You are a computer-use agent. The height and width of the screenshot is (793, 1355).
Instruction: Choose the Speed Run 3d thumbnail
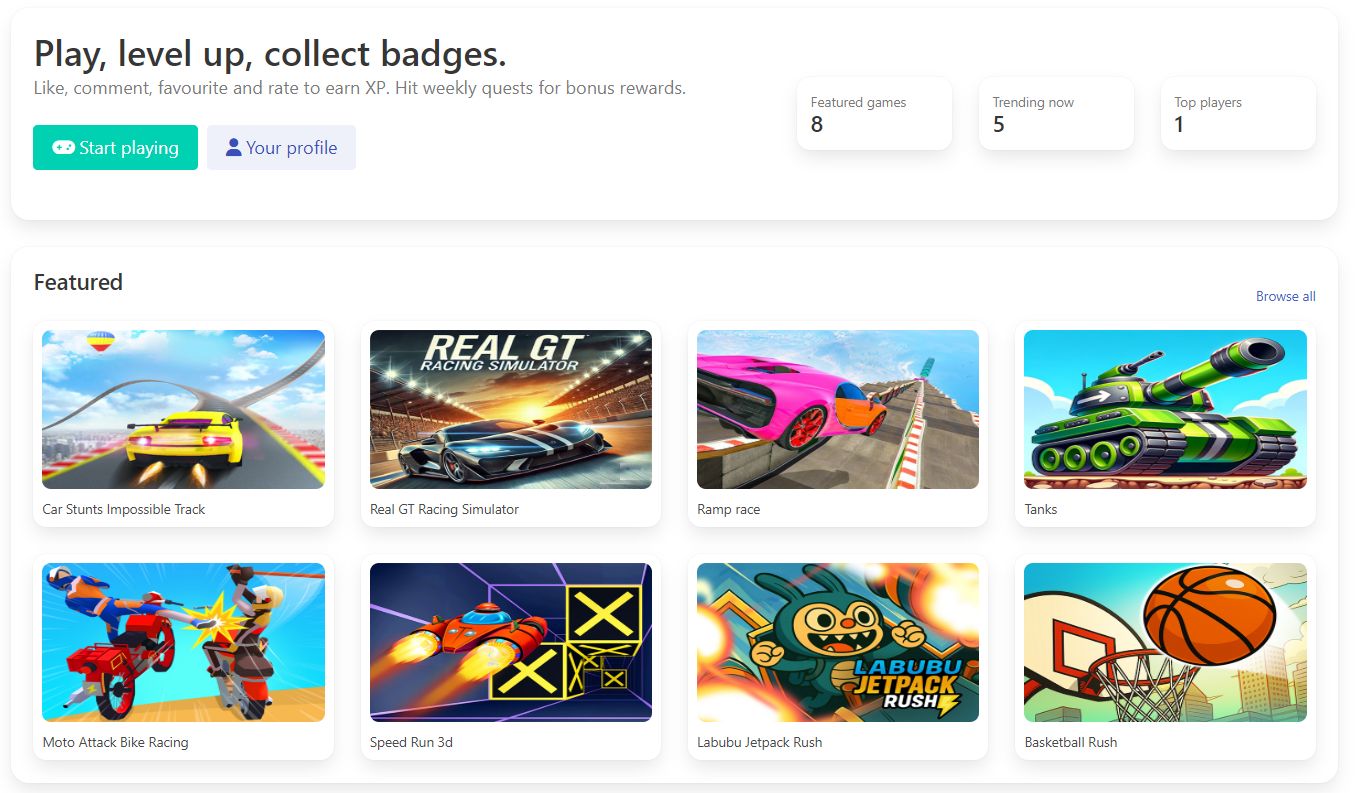[x=511, y=642]
